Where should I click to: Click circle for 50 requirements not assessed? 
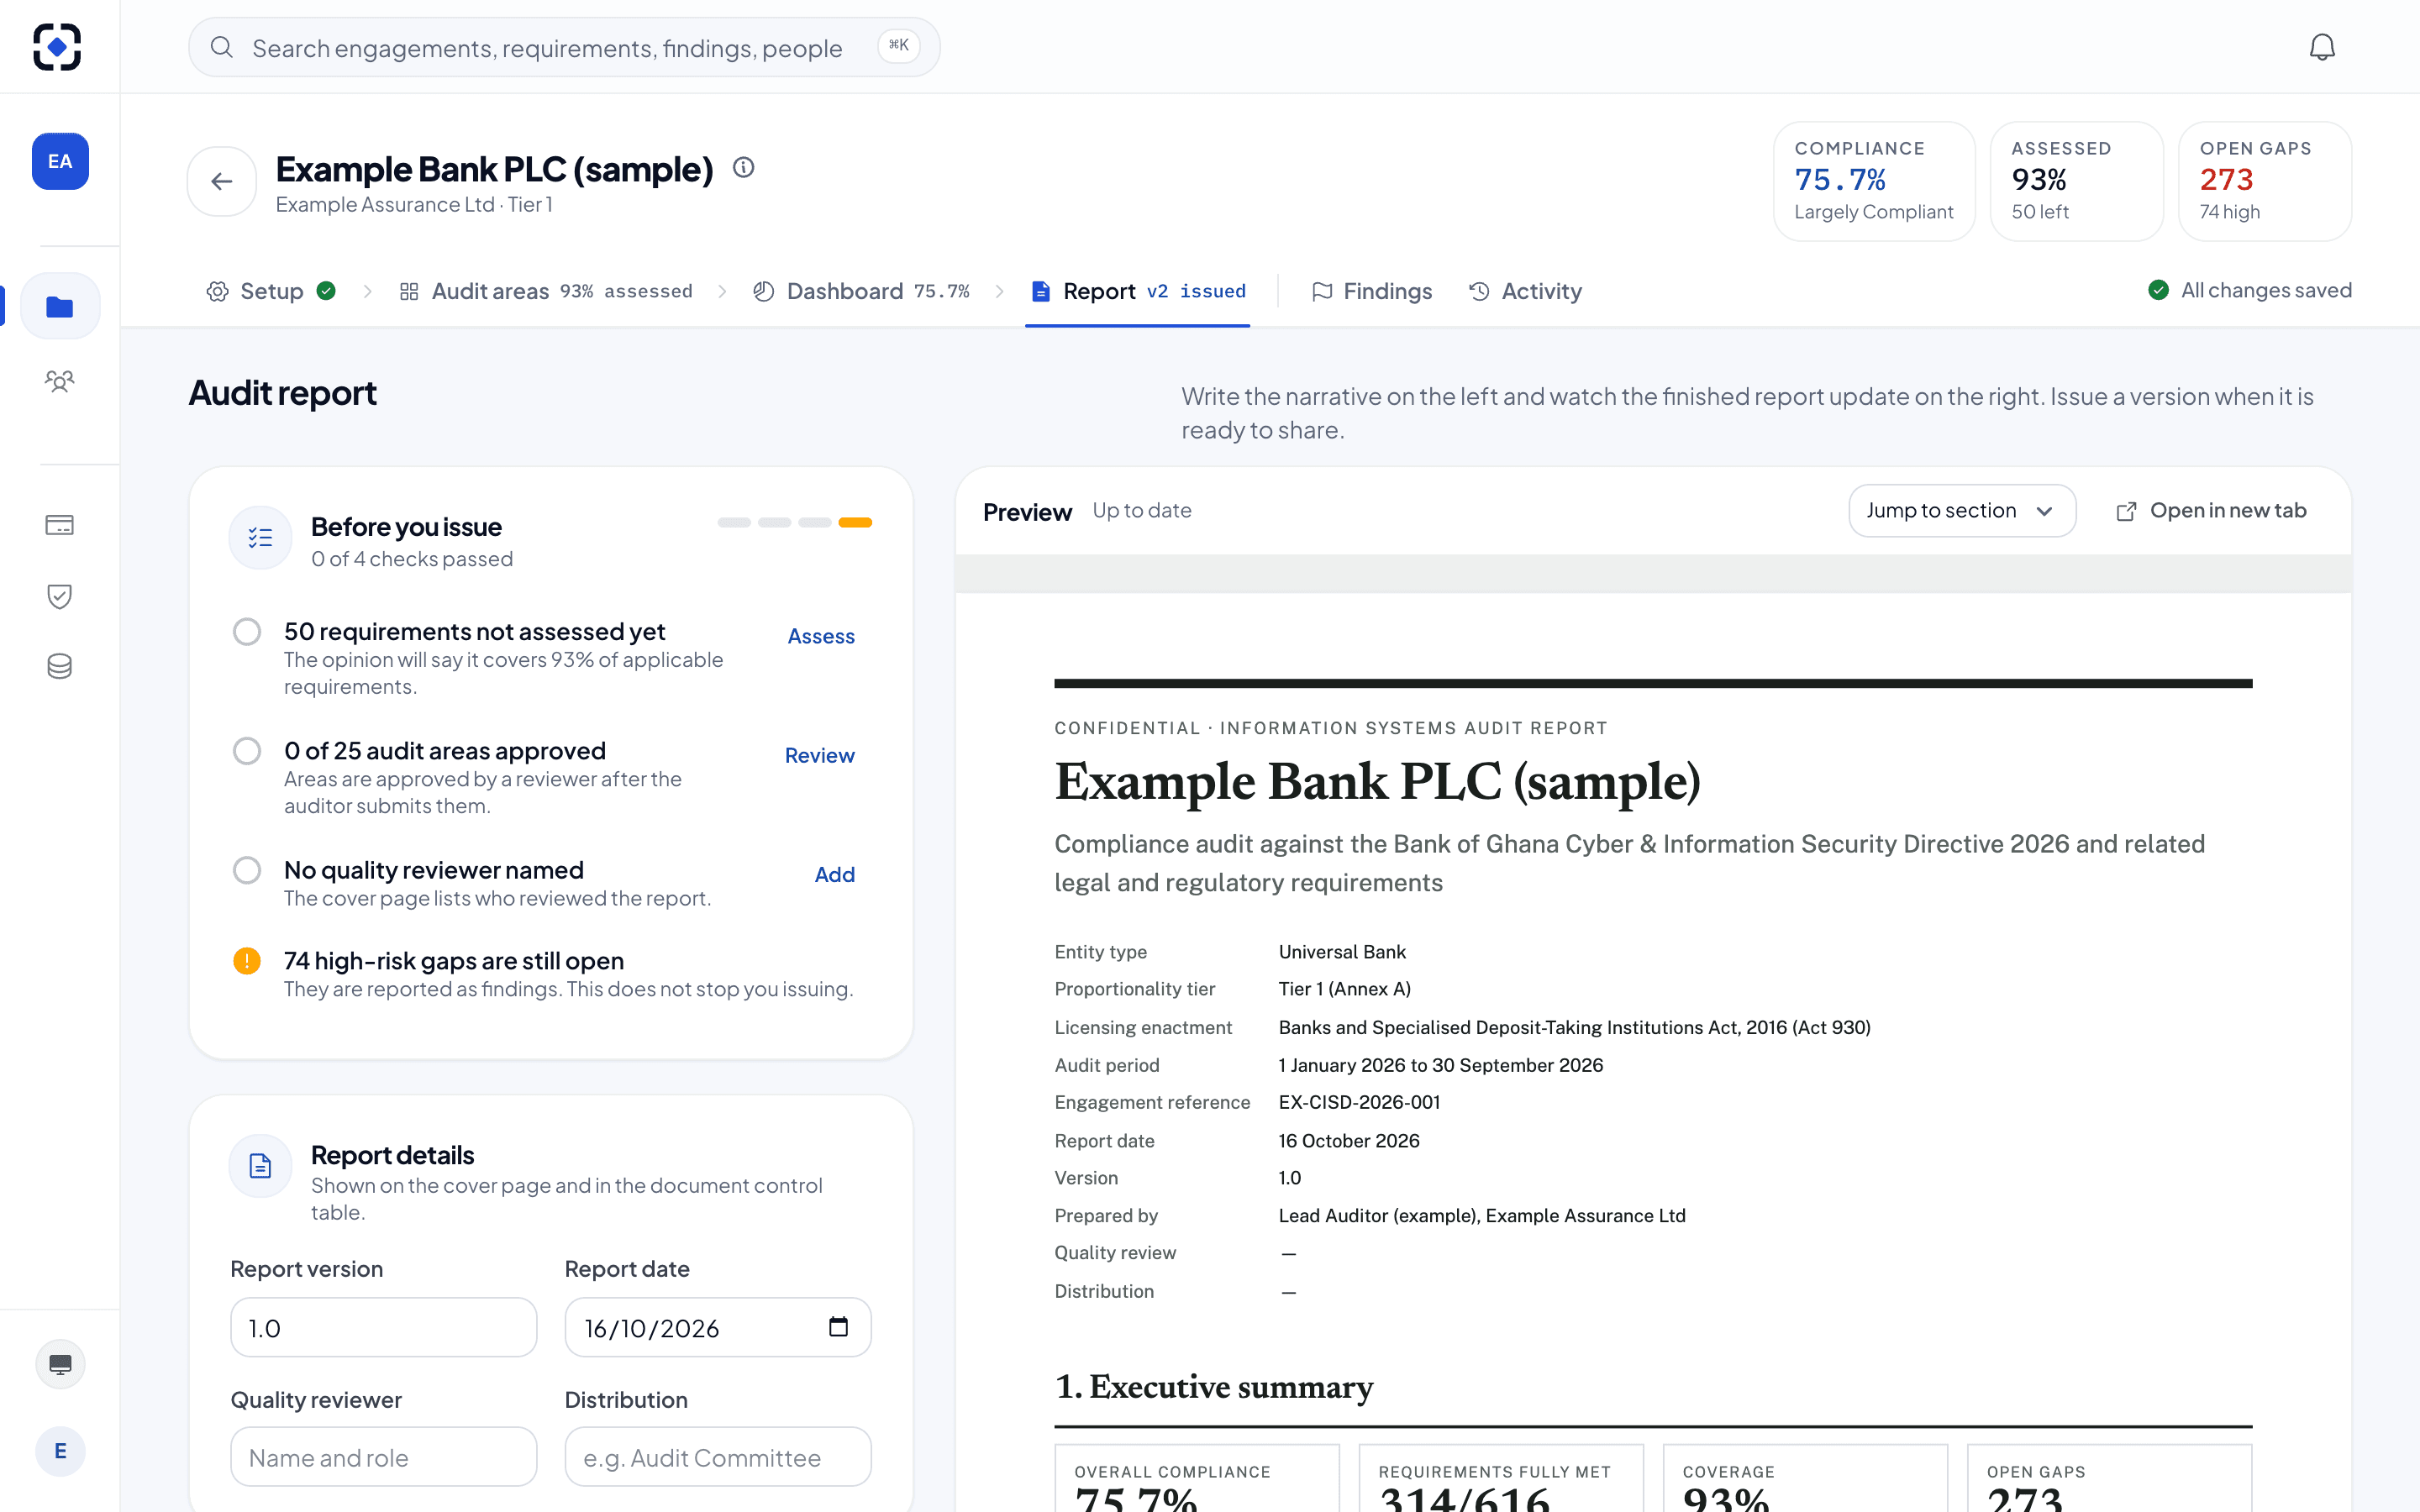[x=247, y=632]
